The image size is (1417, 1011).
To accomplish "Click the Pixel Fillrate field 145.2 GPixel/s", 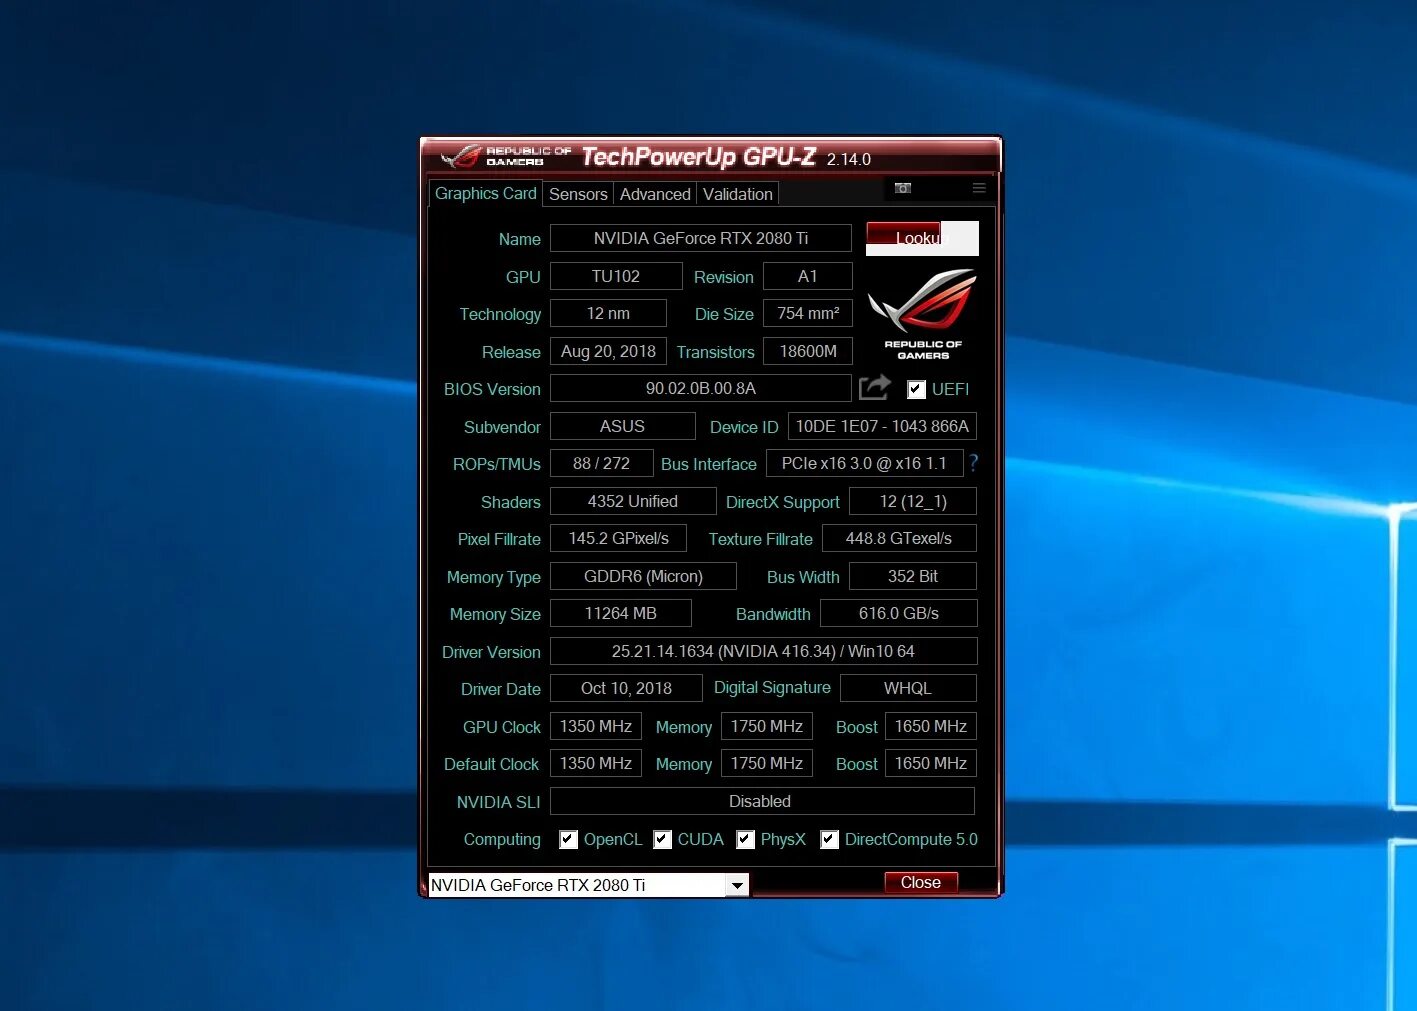I will [x=619, y=538].
